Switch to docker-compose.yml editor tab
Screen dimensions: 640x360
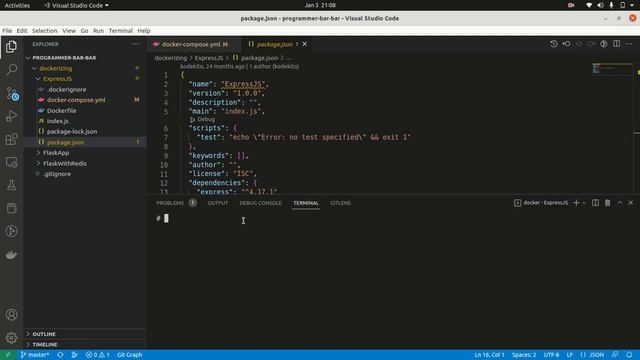pyautogui.click(x=191, y=44)
